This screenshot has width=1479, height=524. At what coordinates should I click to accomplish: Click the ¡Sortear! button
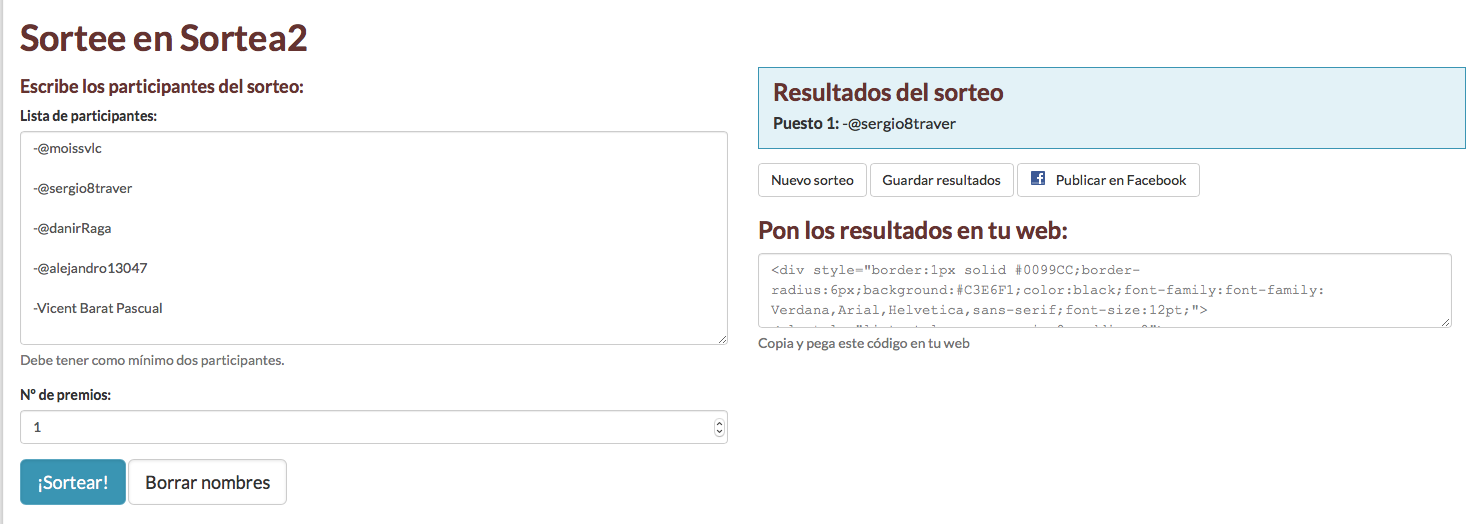pyautogui.click(x=73, y=482)
